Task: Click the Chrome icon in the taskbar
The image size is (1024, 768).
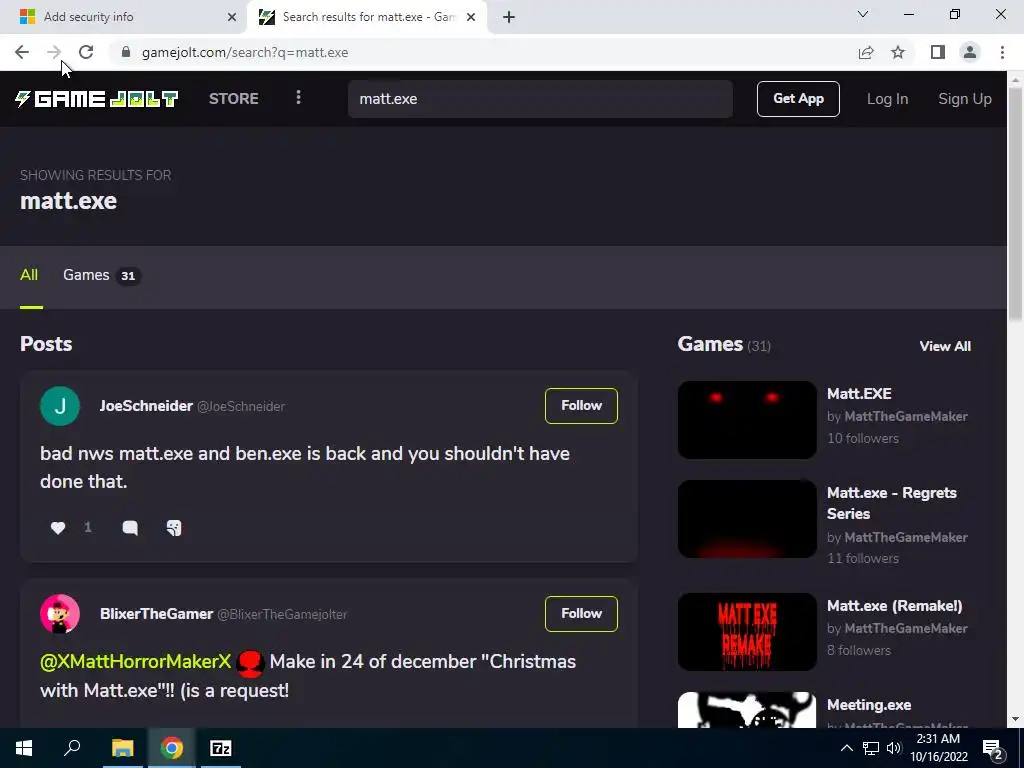Action: (x=172, y=748)
